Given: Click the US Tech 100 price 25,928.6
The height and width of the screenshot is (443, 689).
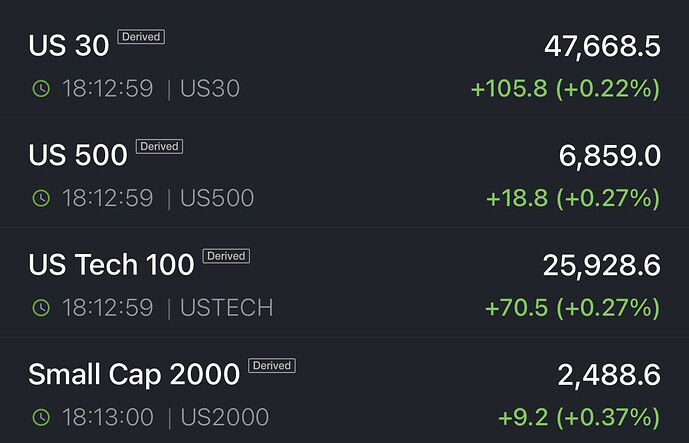Looking at the screenshot, I should 602,265.
